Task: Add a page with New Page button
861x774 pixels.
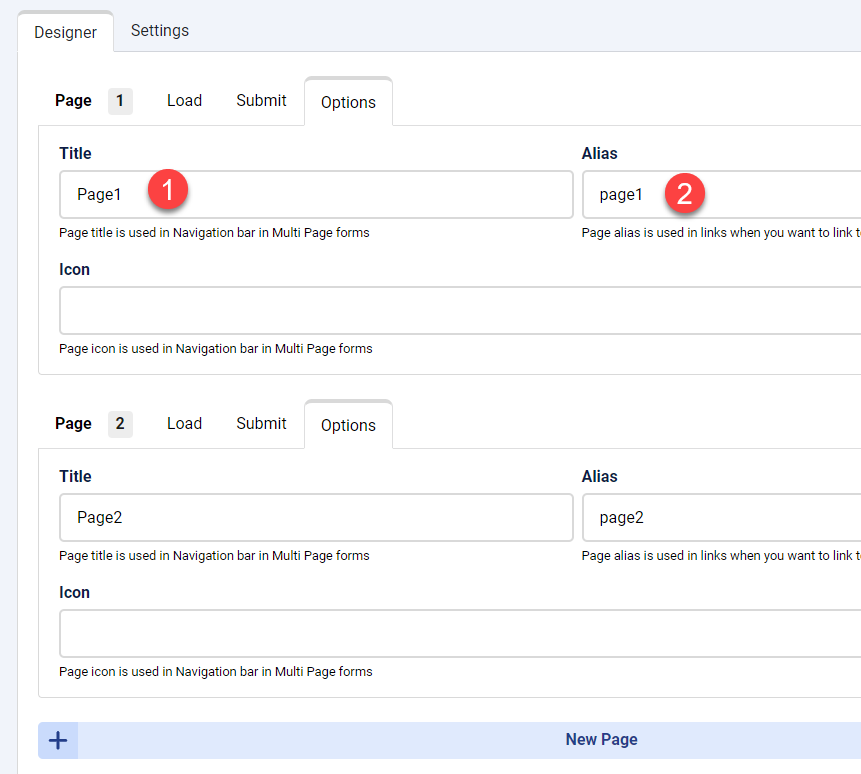Action: [x=601, y=740]
